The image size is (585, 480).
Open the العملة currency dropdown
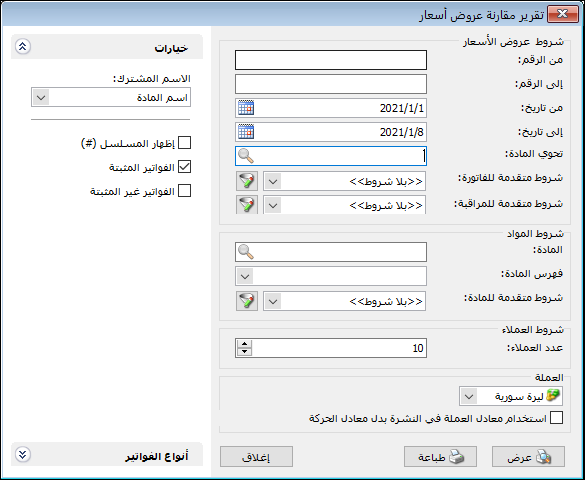pos(469,396)
